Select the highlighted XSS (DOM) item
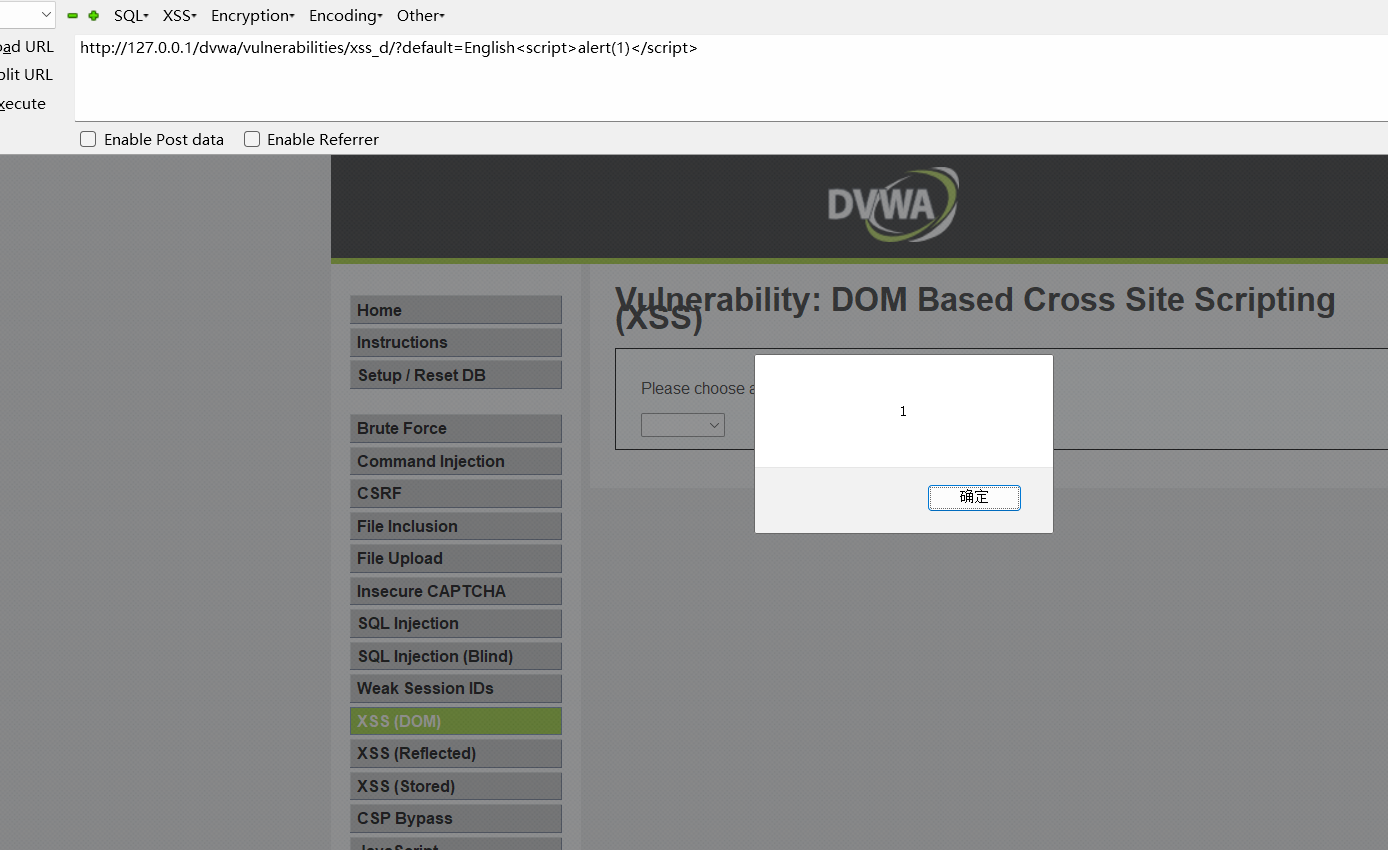Image resolution: width=1388 pixels, height=850 pixels. pyautogui.click(x=456, y=721)
